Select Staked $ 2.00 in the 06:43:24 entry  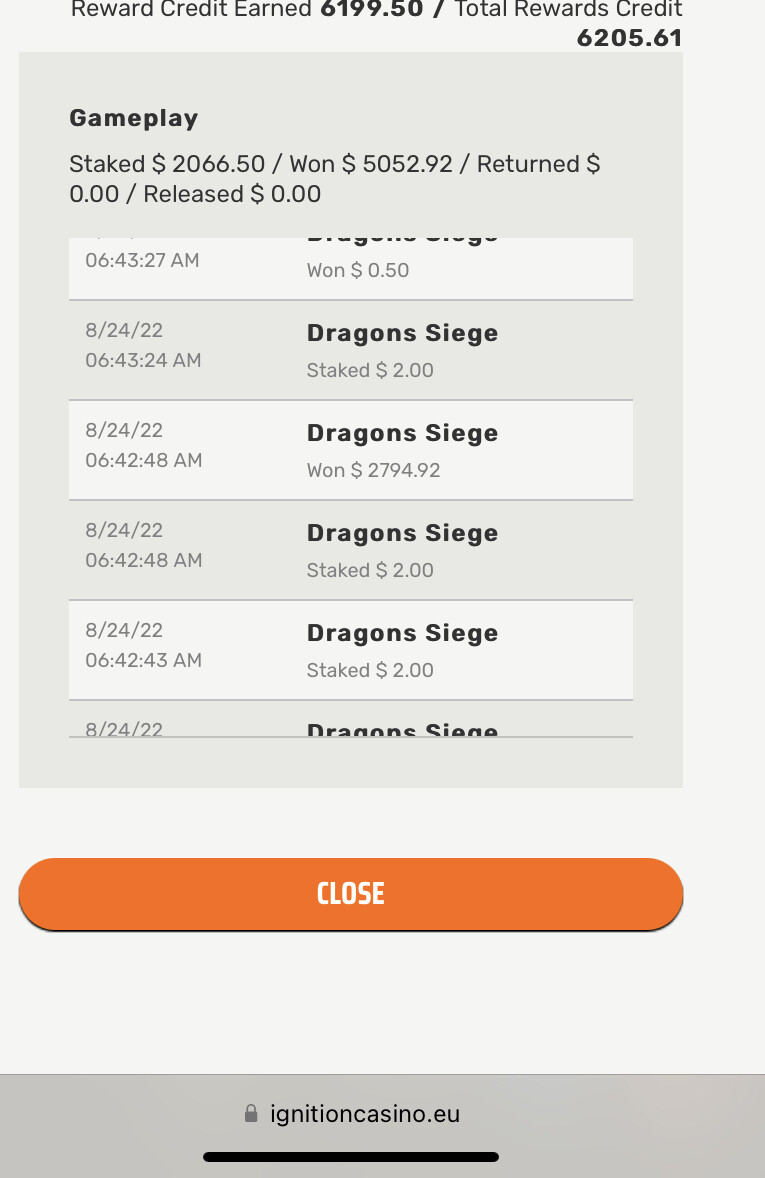pyautogui.click(x=370, y=370)
